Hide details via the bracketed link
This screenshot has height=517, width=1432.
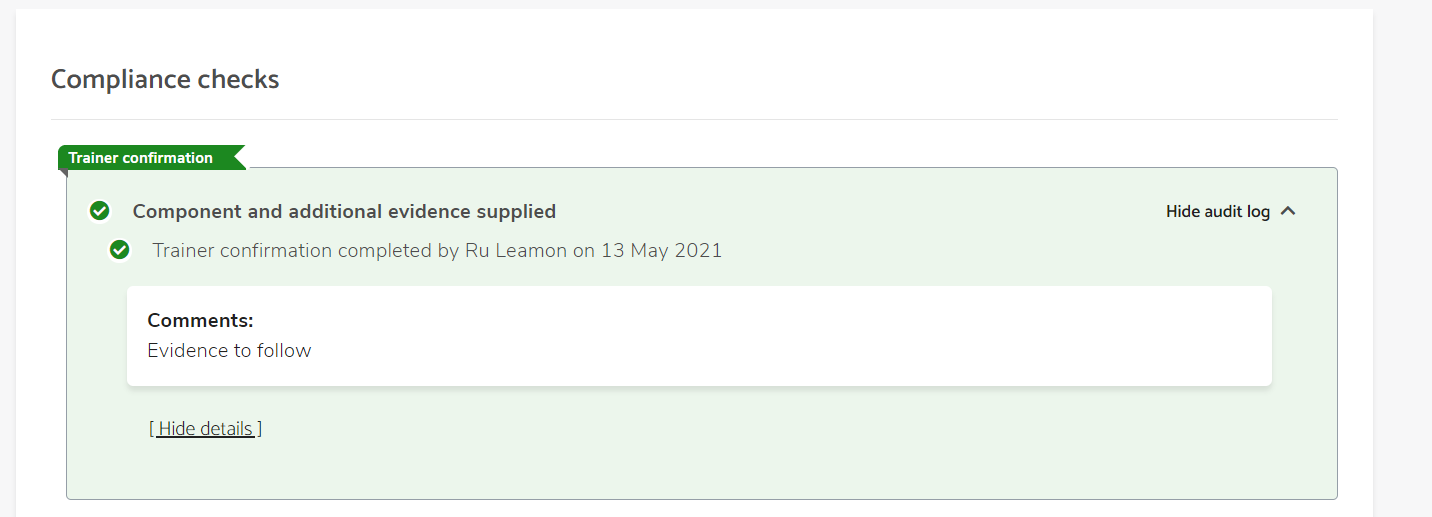[x=205, y=429]
